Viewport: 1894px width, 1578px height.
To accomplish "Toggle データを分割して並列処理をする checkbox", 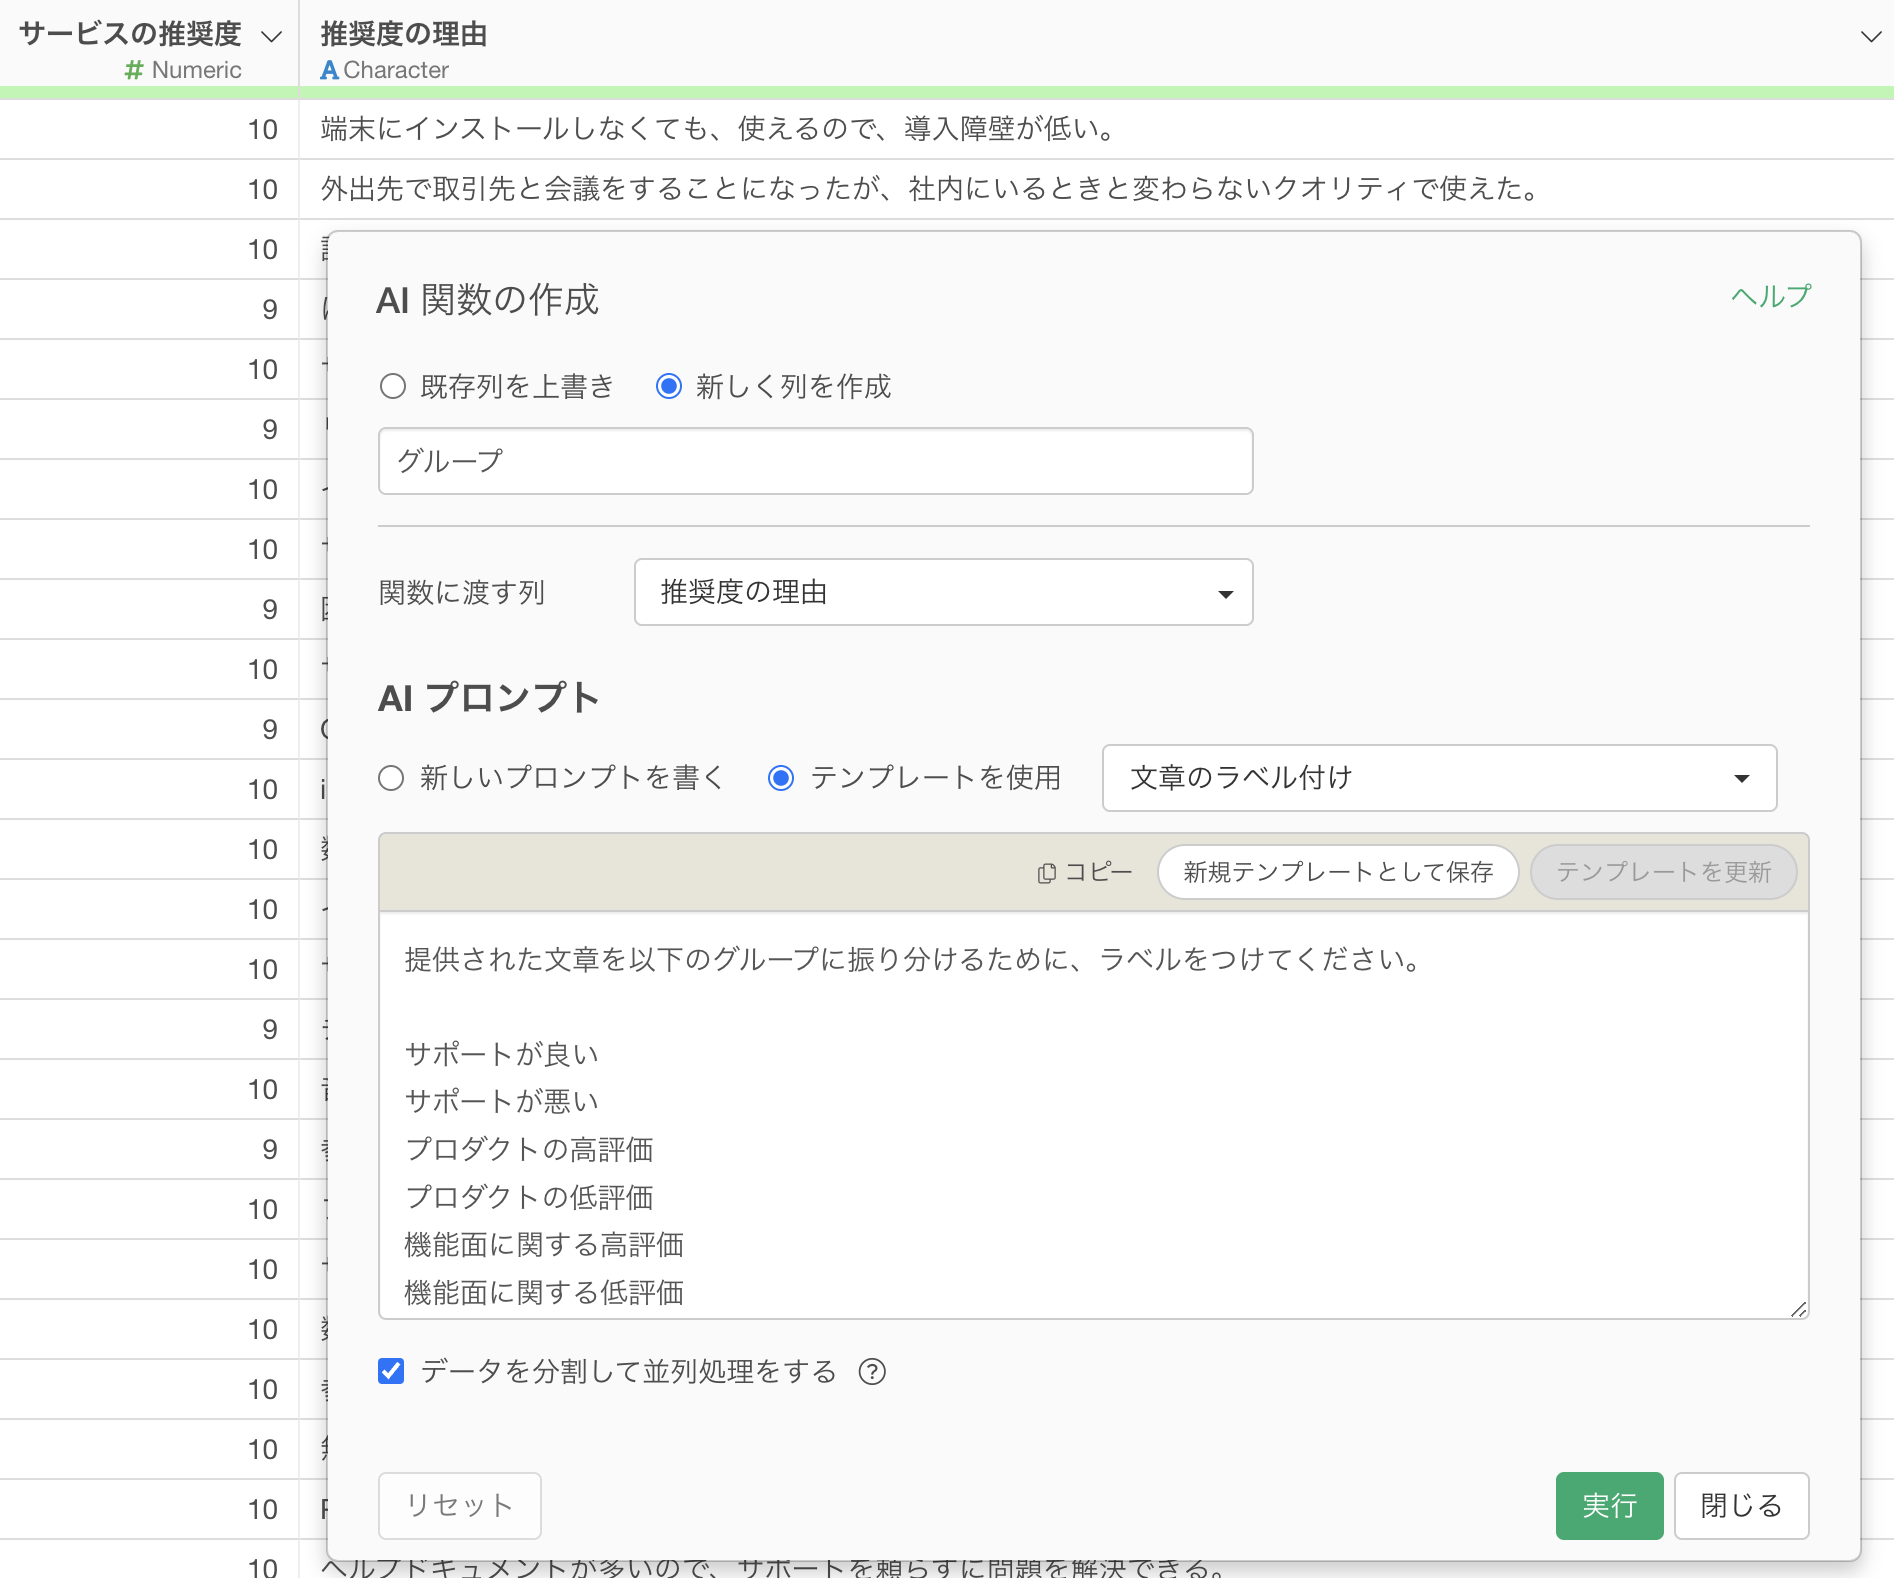I will 391,1371.
